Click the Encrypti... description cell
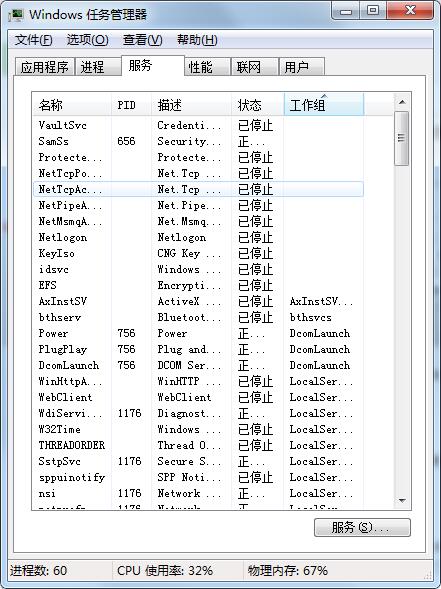 coord(189,285)
